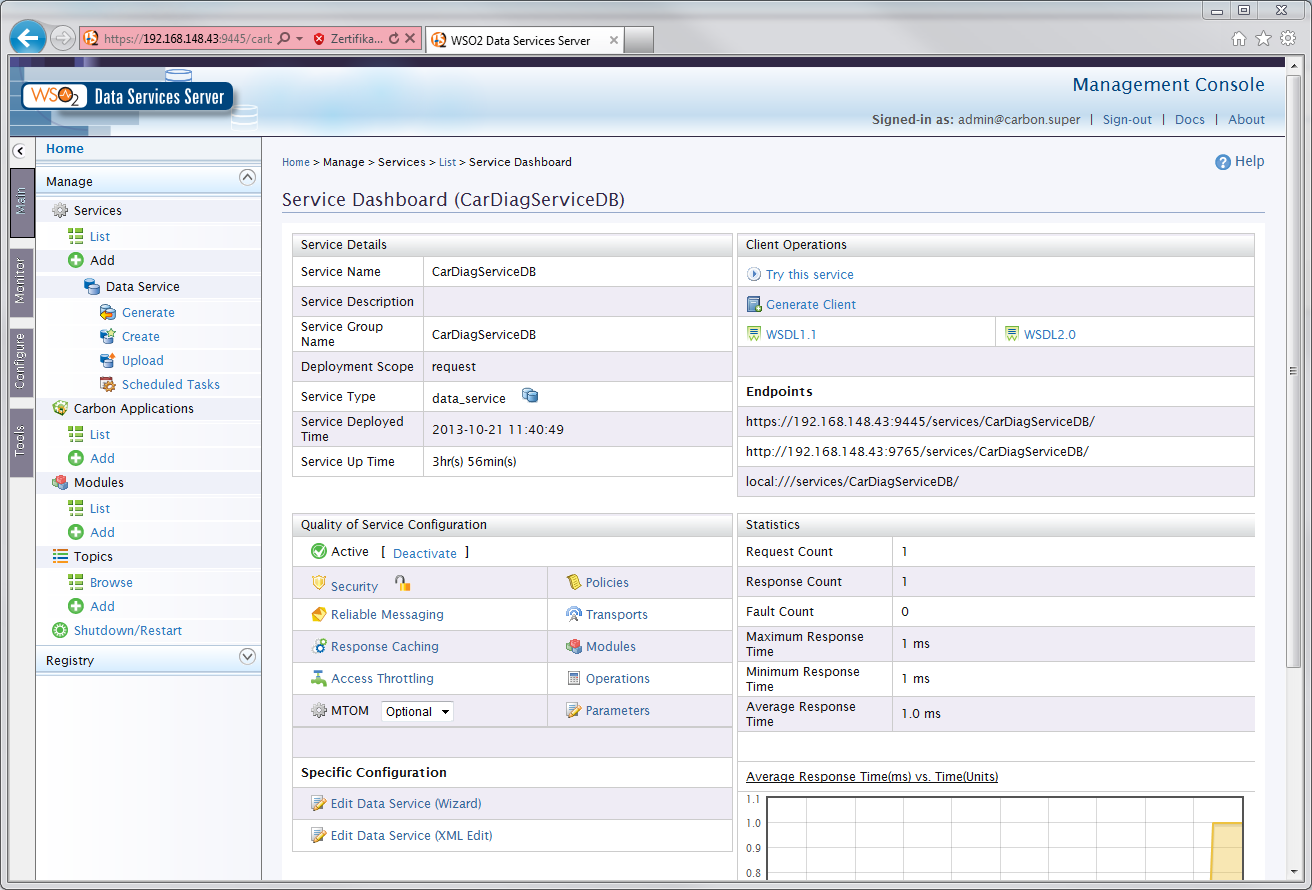Switch to the Configure vertical tab

[22, 362]
